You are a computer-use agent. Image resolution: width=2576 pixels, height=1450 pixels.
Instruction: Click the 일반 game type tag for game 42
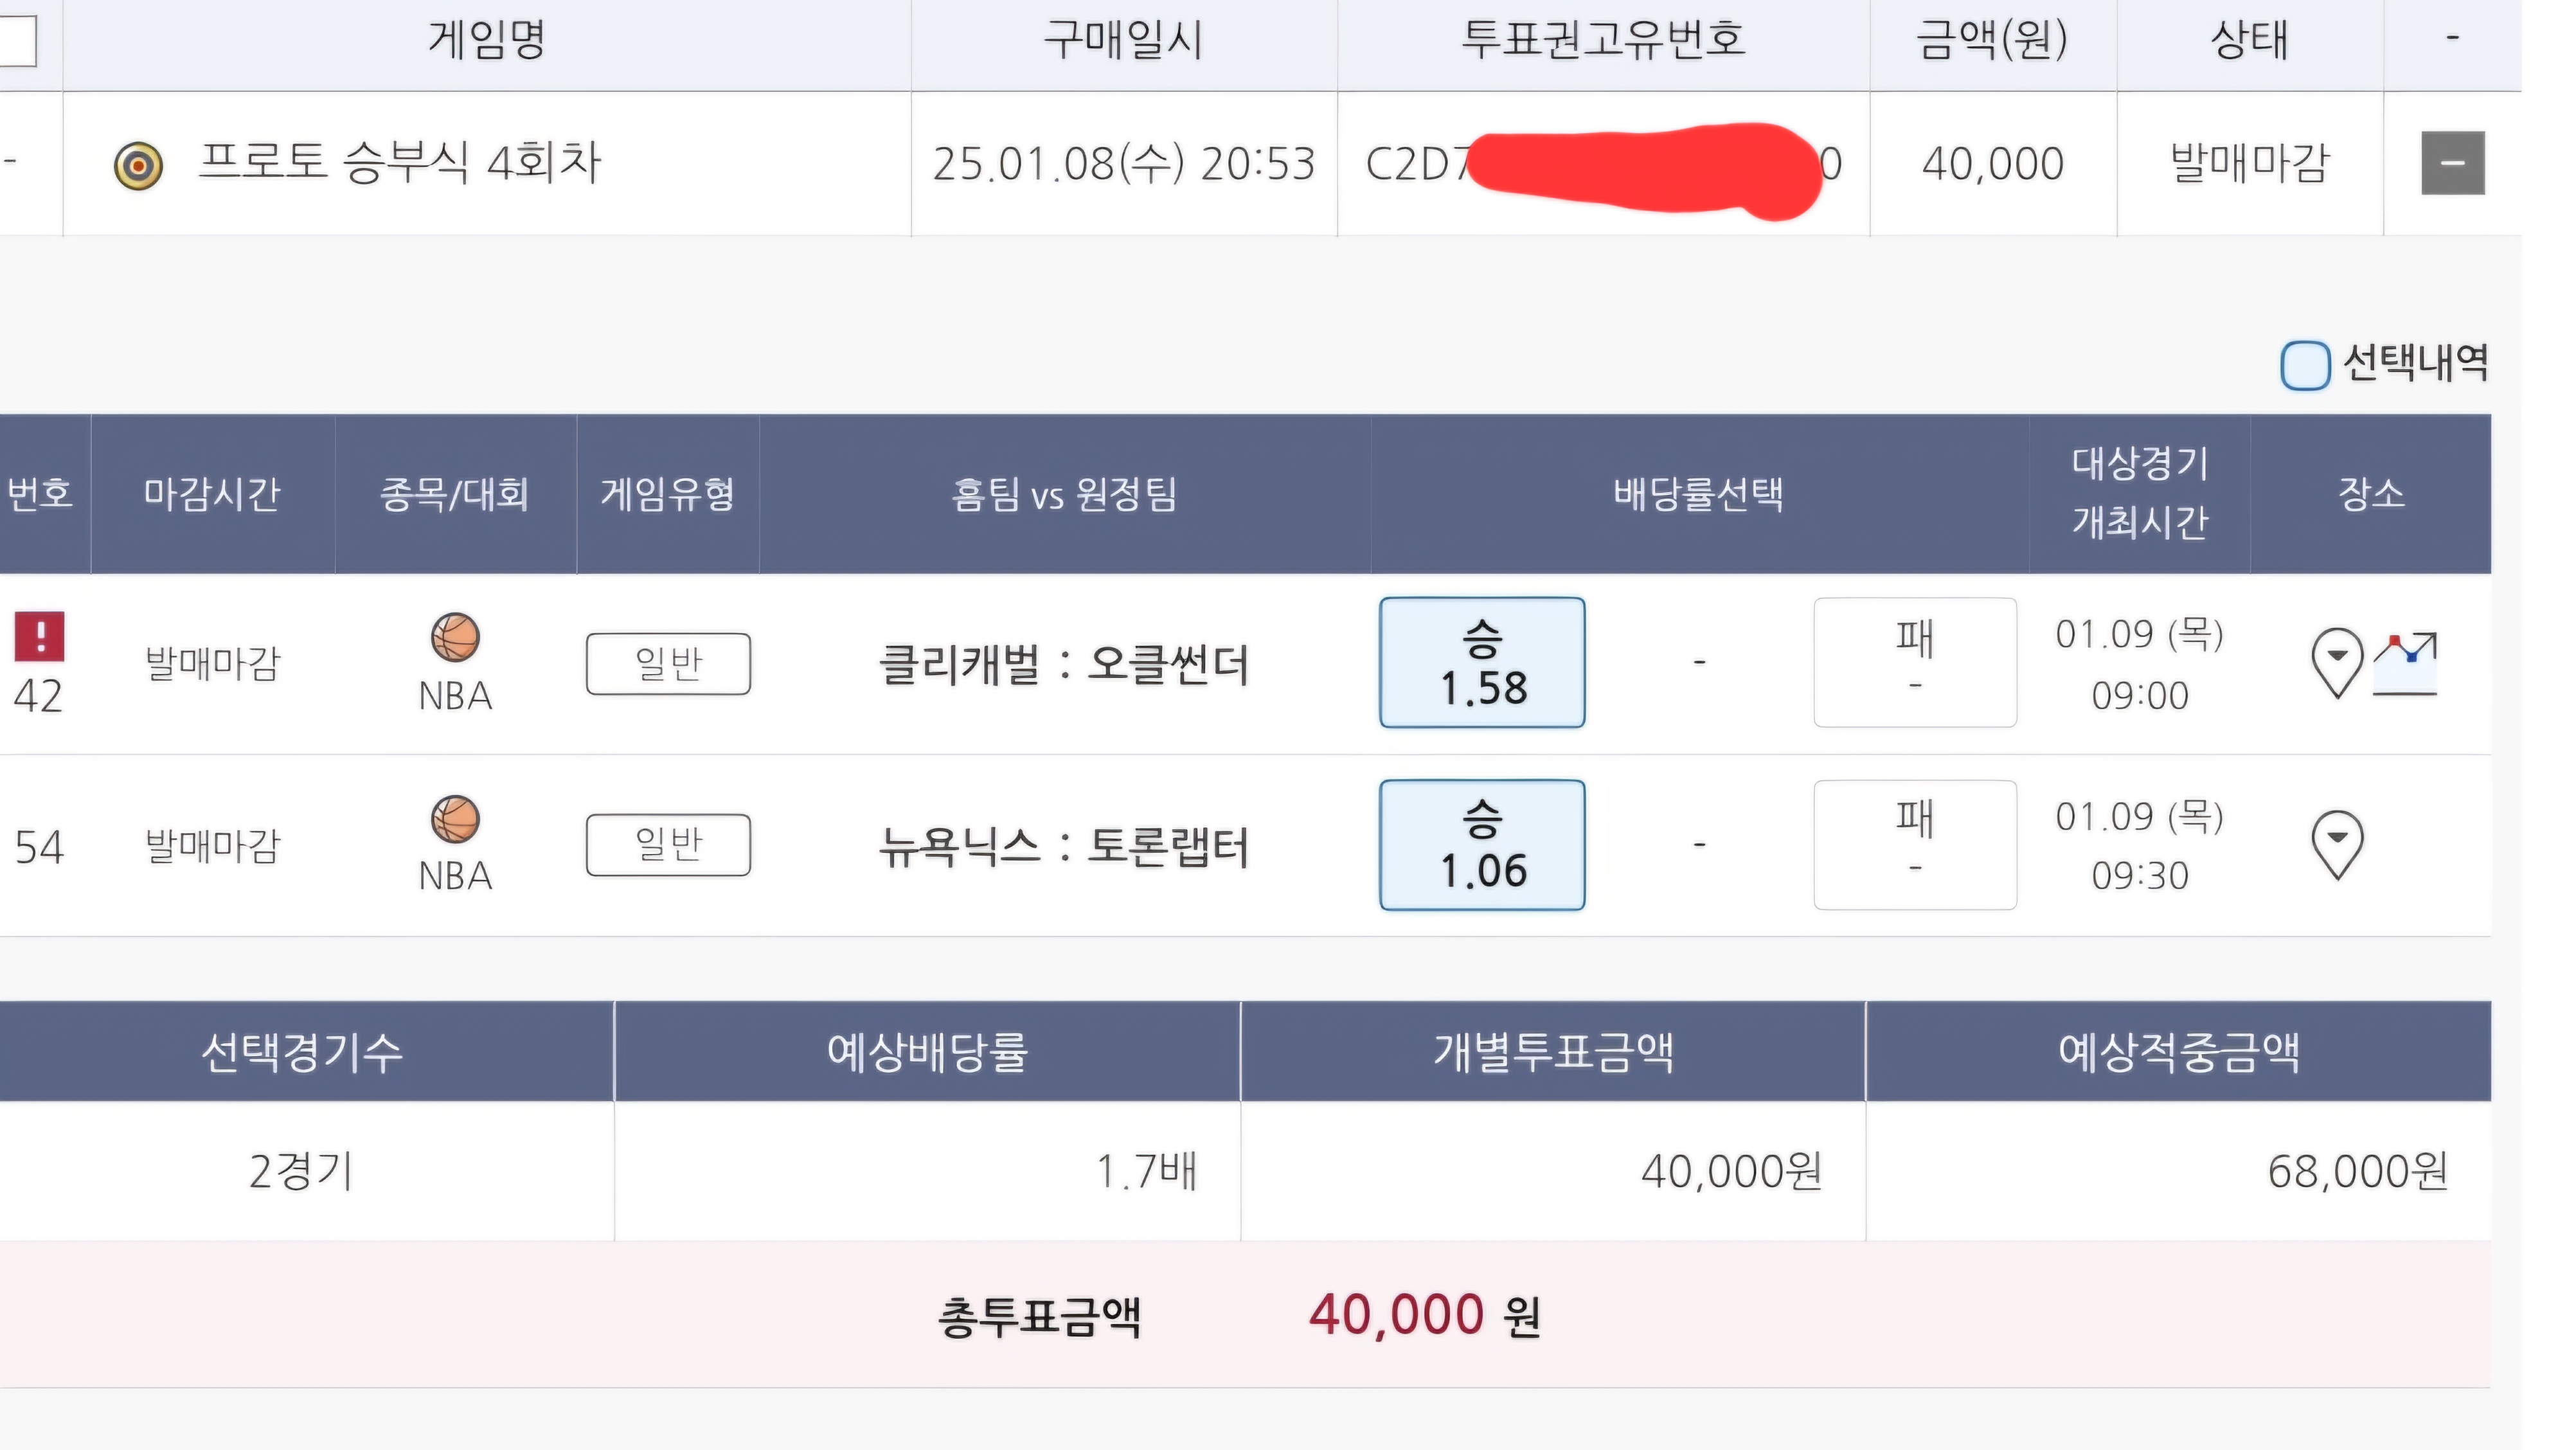(668, 663)
